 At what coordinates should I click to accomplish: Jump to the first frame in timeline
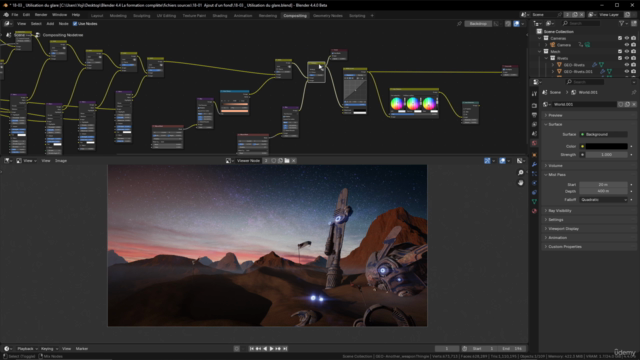251,349
